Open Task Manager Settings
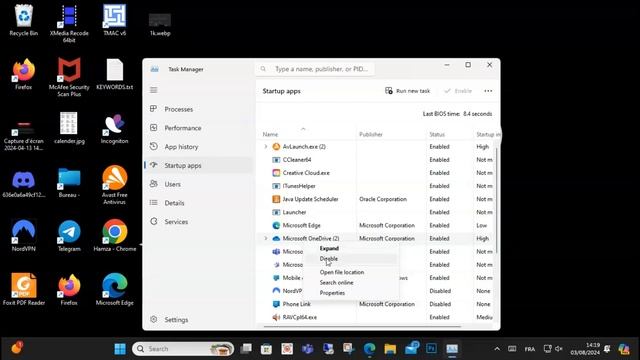The height and width of the screenshot is (360, 640). [x=199, y=320]
